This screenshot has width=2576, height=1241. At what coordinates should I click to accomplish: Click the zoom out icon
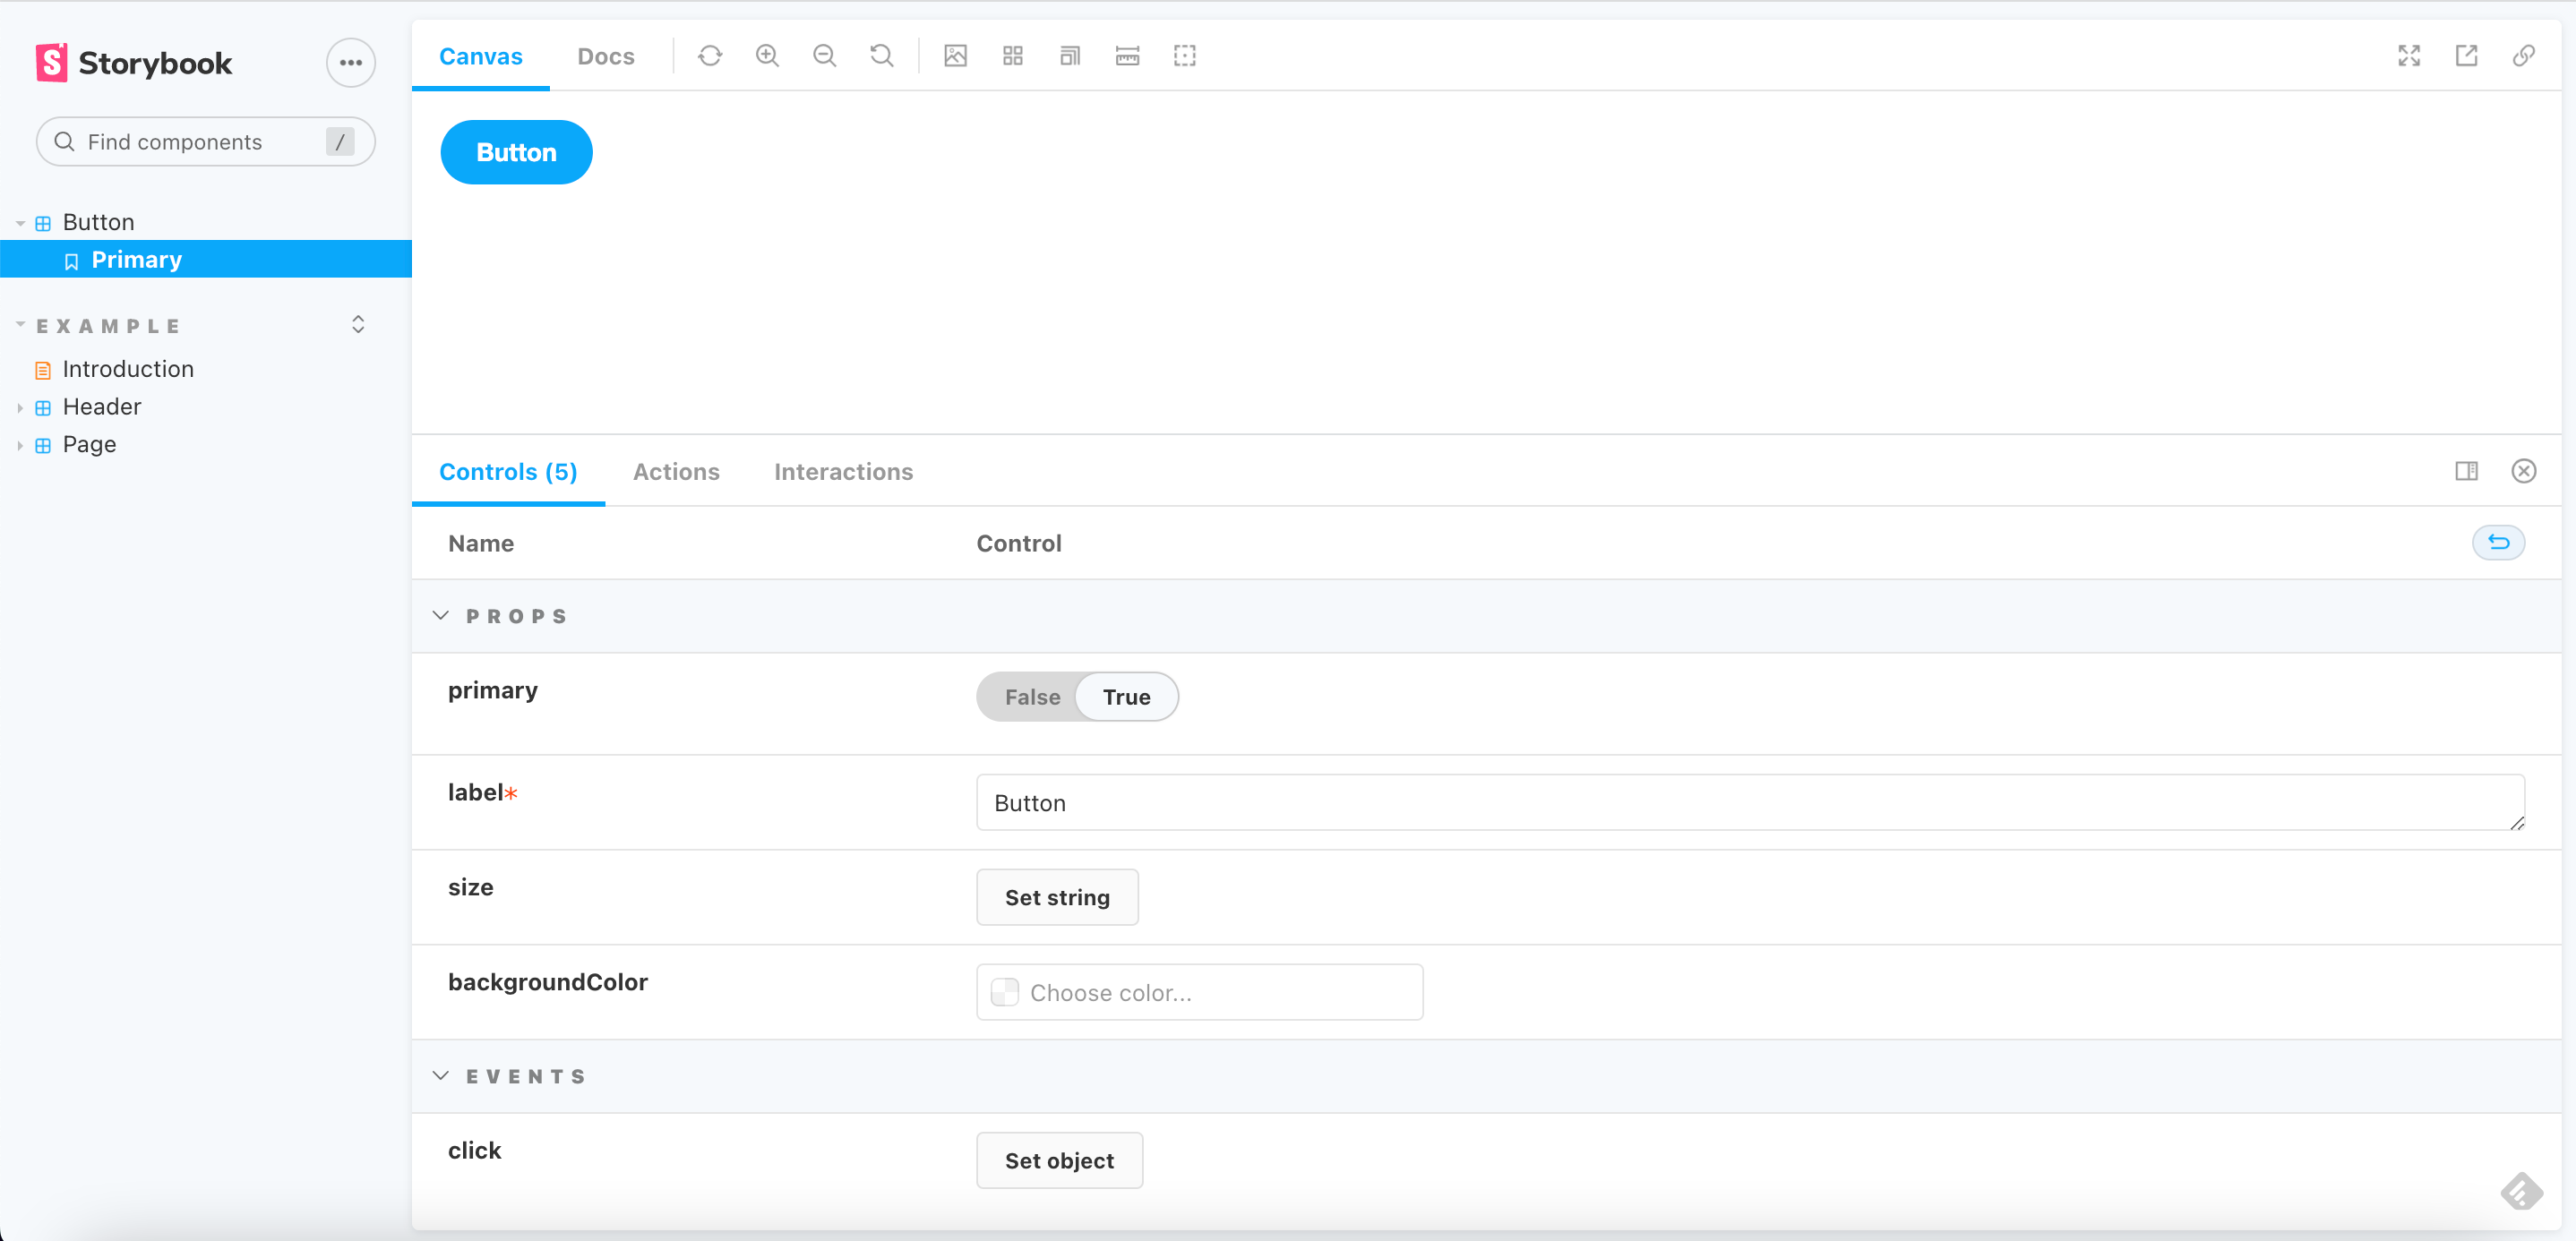(x=824, y=56)
